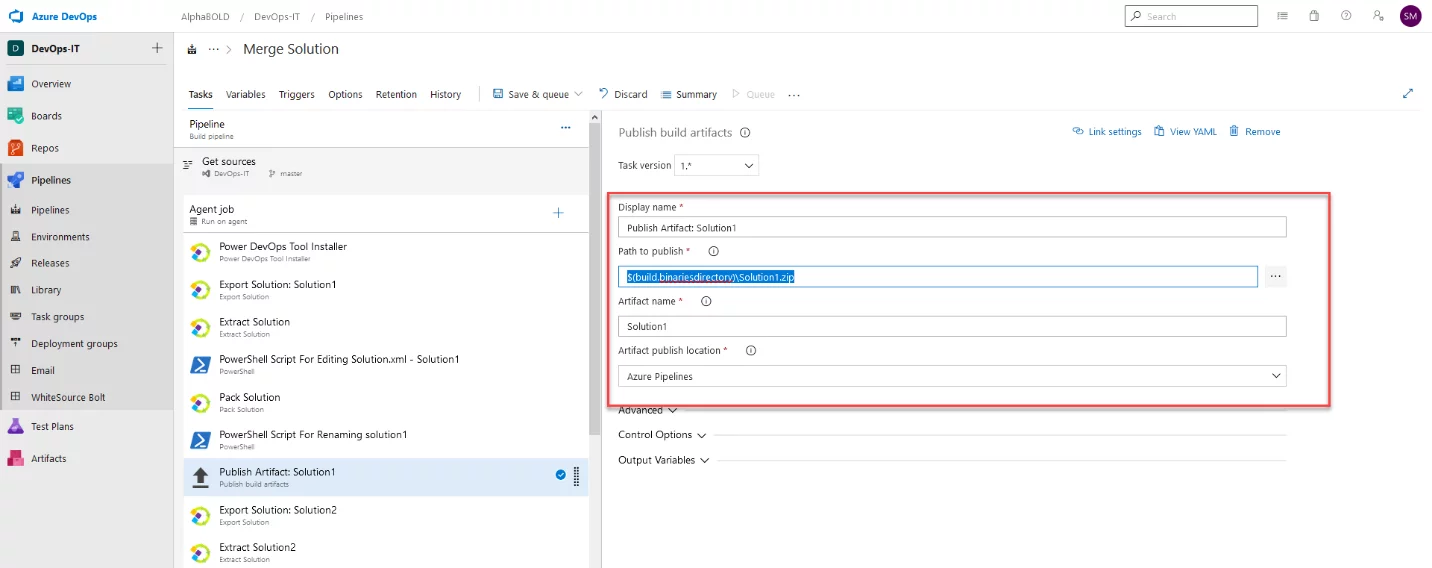Open the Task version dropdown
This screenshot has width=1432, height=568.
tap(717, 165)
